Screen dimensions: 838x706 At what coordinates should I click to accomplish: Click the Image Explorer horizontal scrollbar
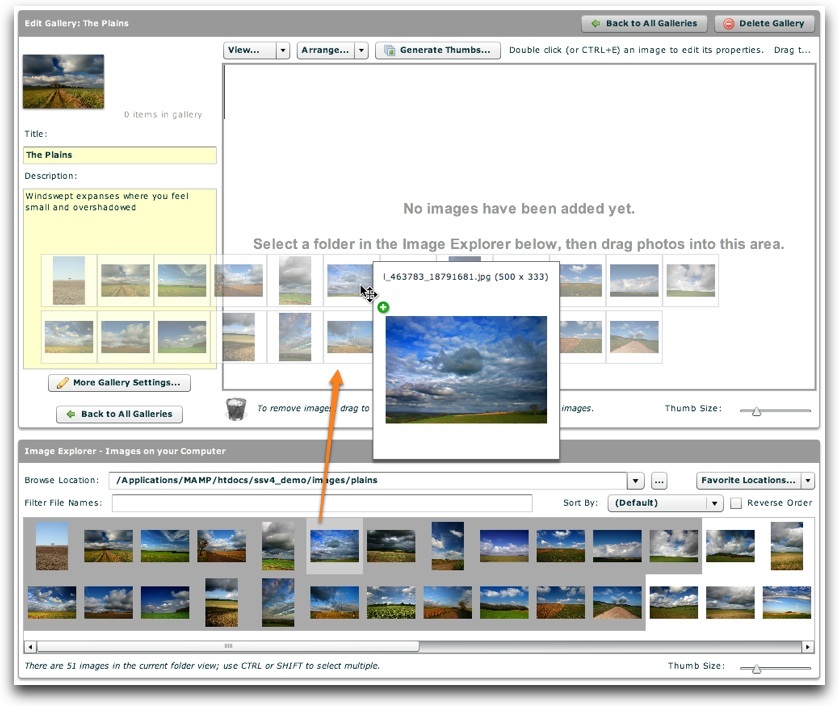[228, 646]
